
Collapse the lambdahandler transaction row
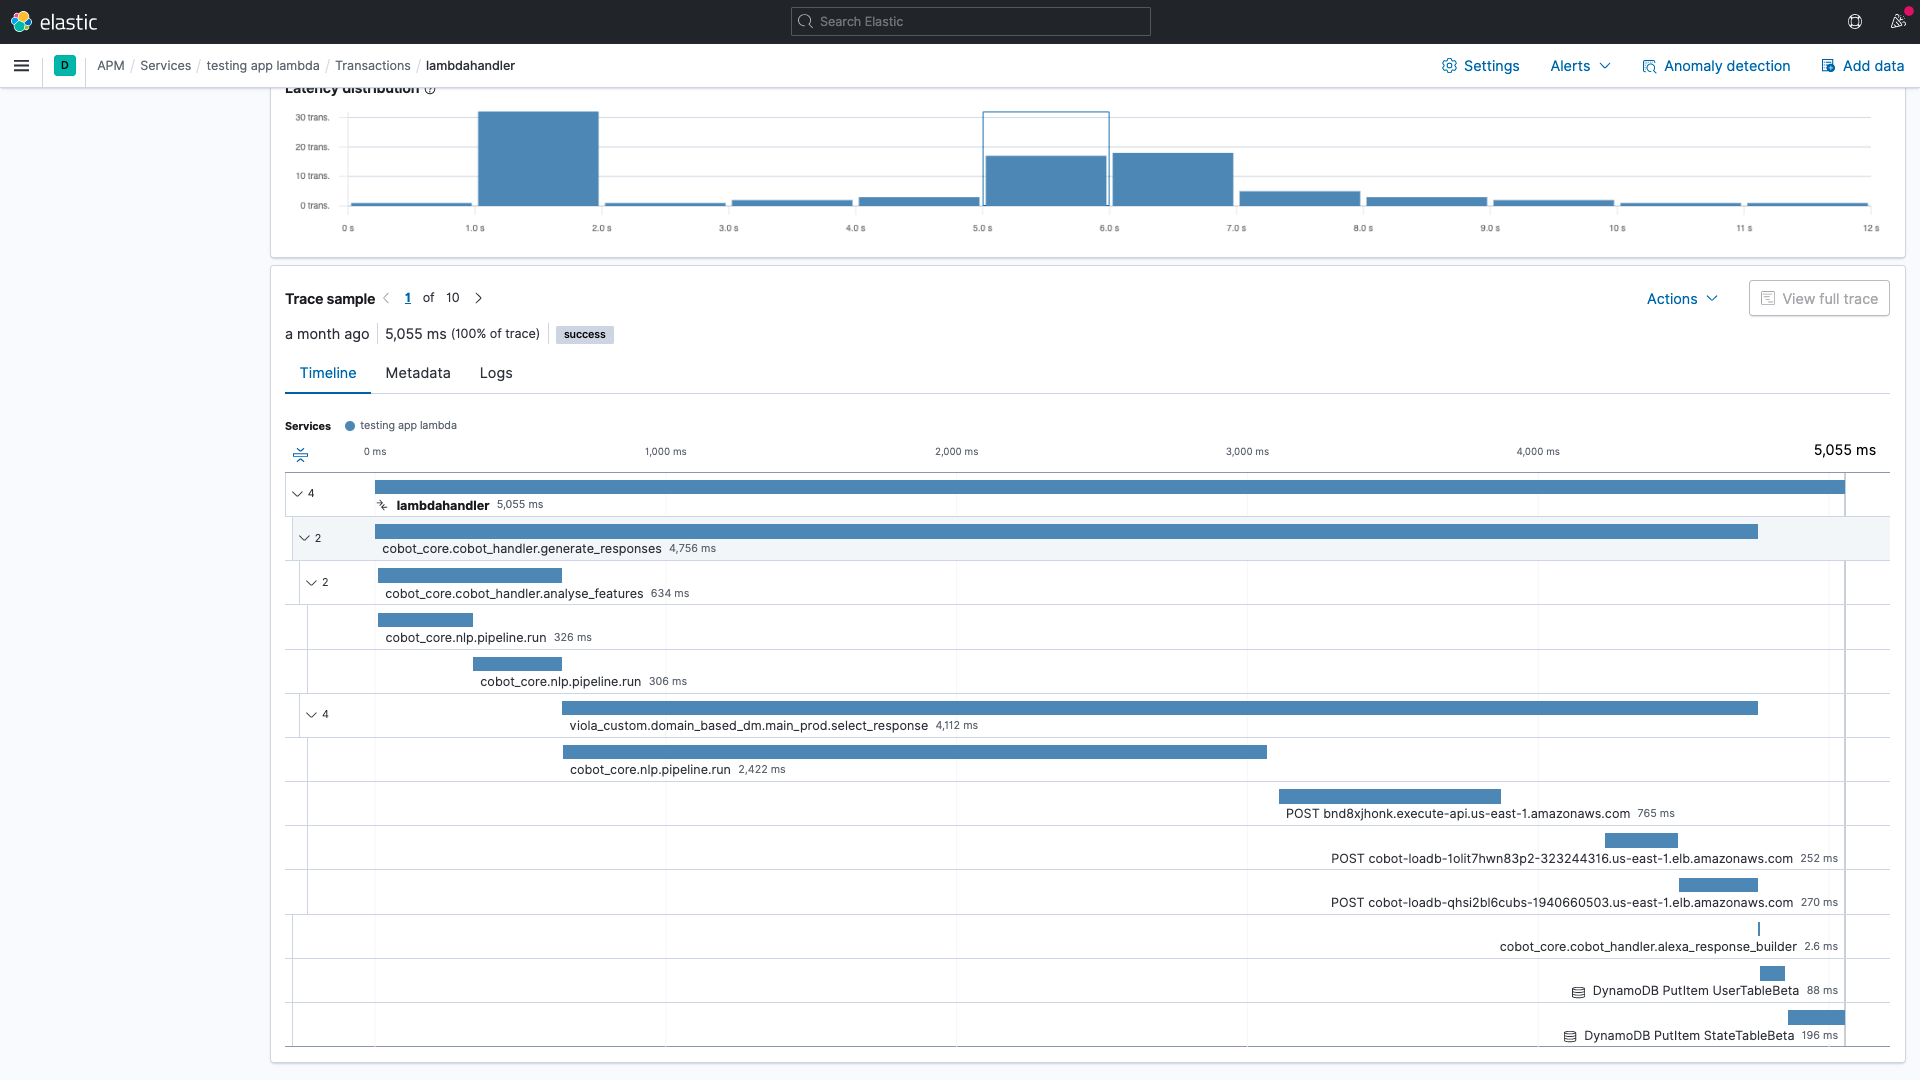(297, 494)
